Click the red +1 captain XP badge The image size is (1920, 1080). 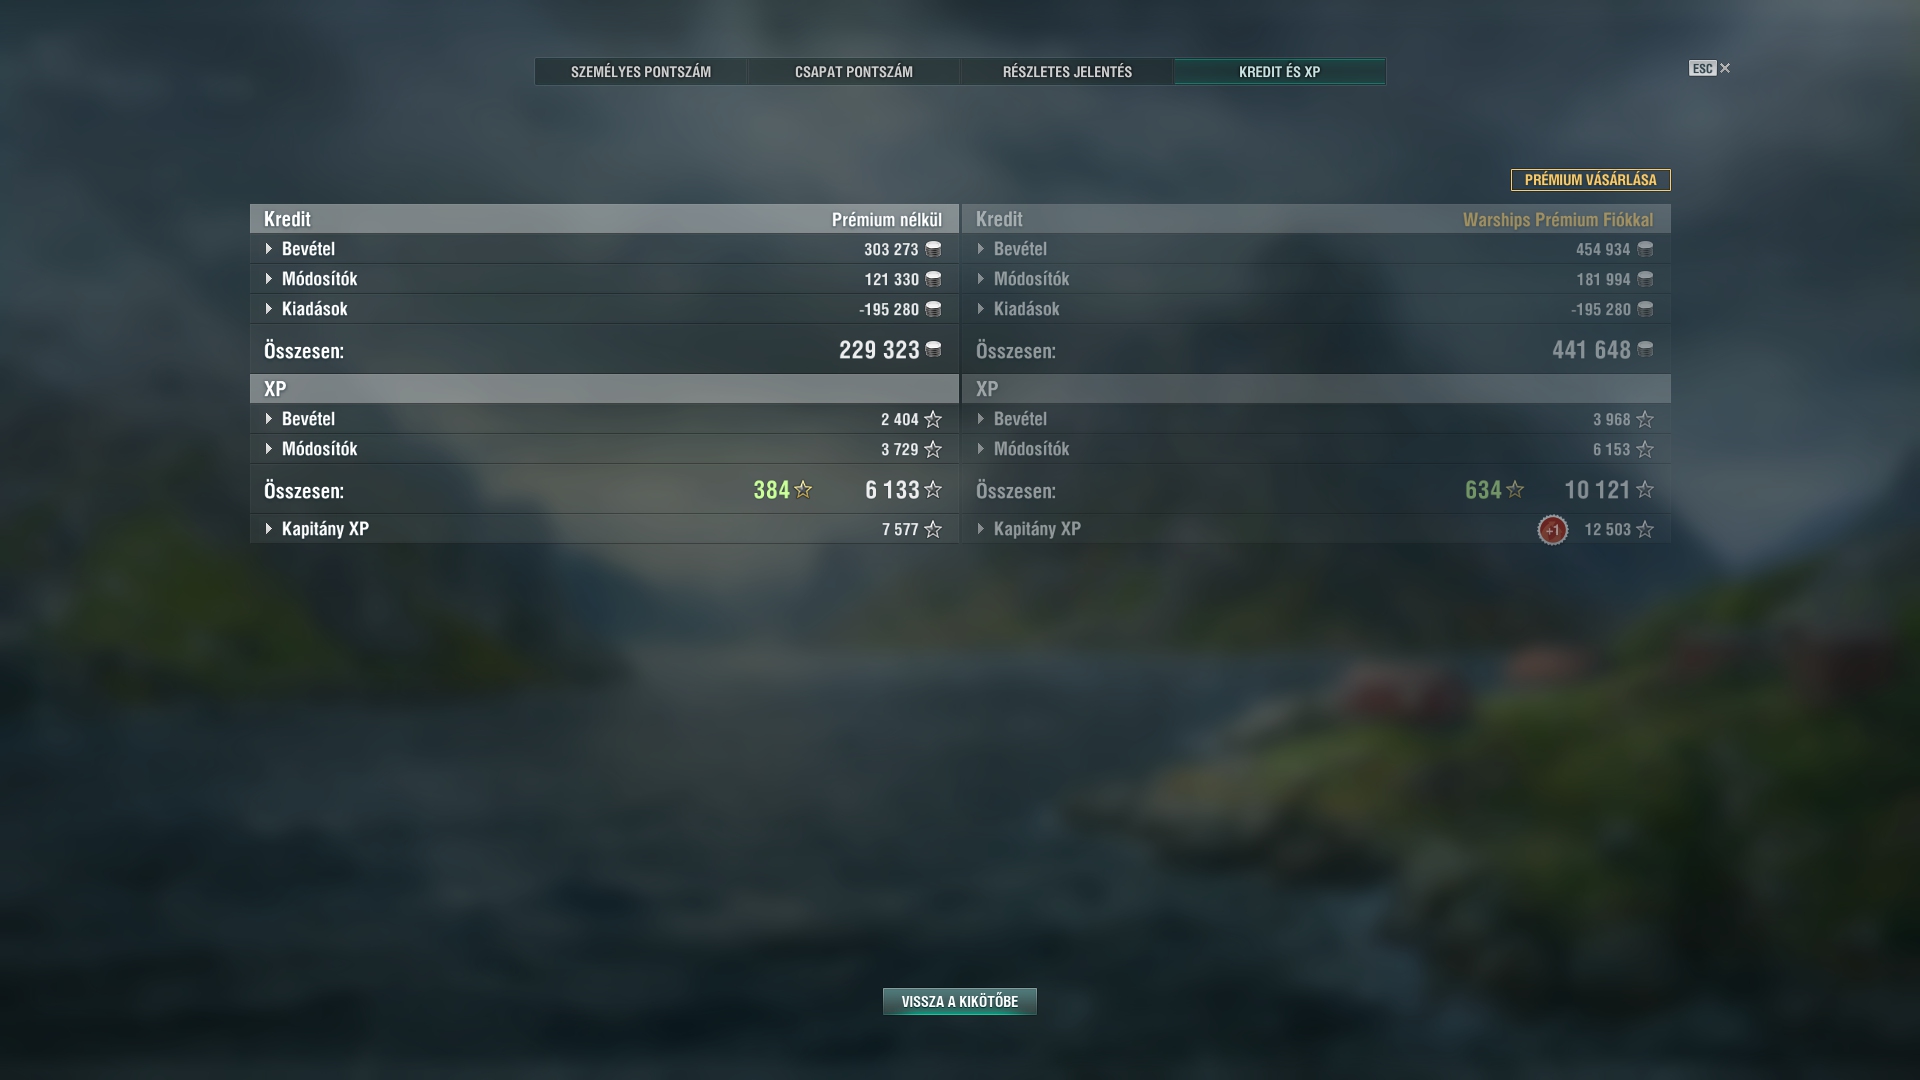pos(1552,530)
